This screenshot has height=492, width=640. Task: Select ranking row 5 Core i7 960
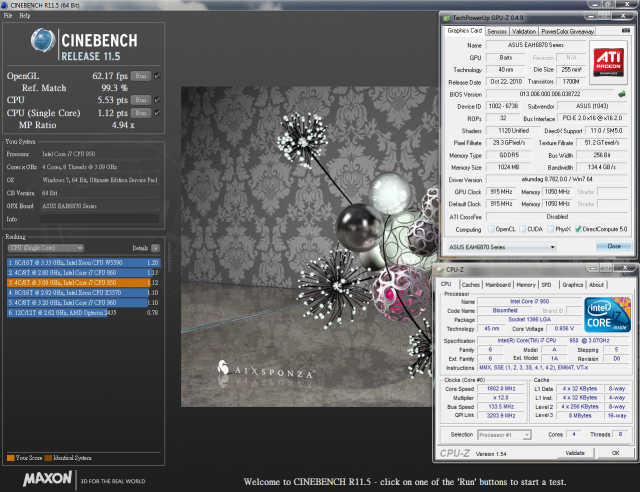tap(83, 303)
